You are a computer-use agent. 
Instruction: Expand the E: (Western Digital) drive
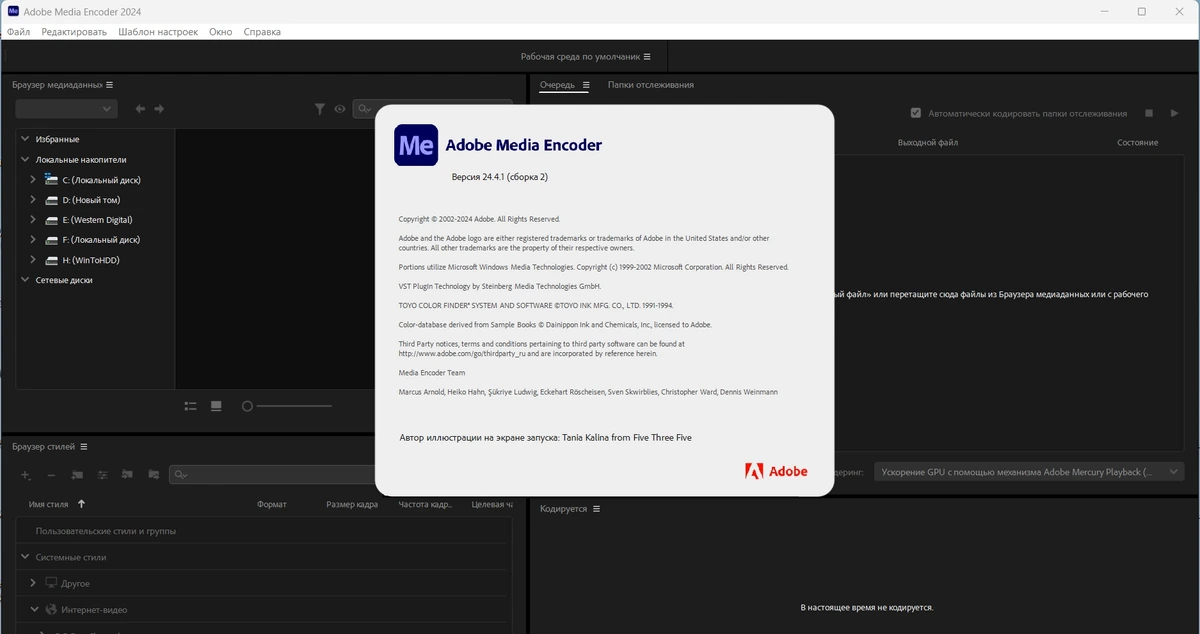33,220
